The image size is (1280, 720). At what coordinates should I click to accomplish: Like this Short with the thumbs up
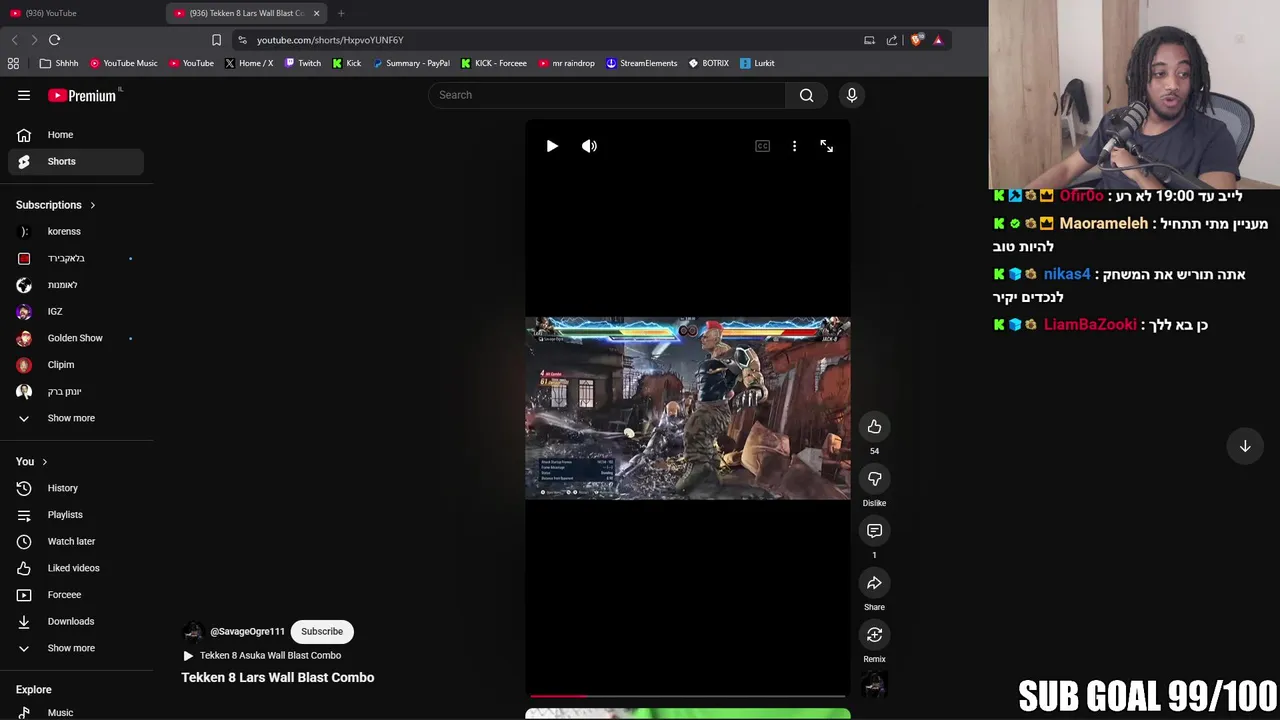coord(874,427)
